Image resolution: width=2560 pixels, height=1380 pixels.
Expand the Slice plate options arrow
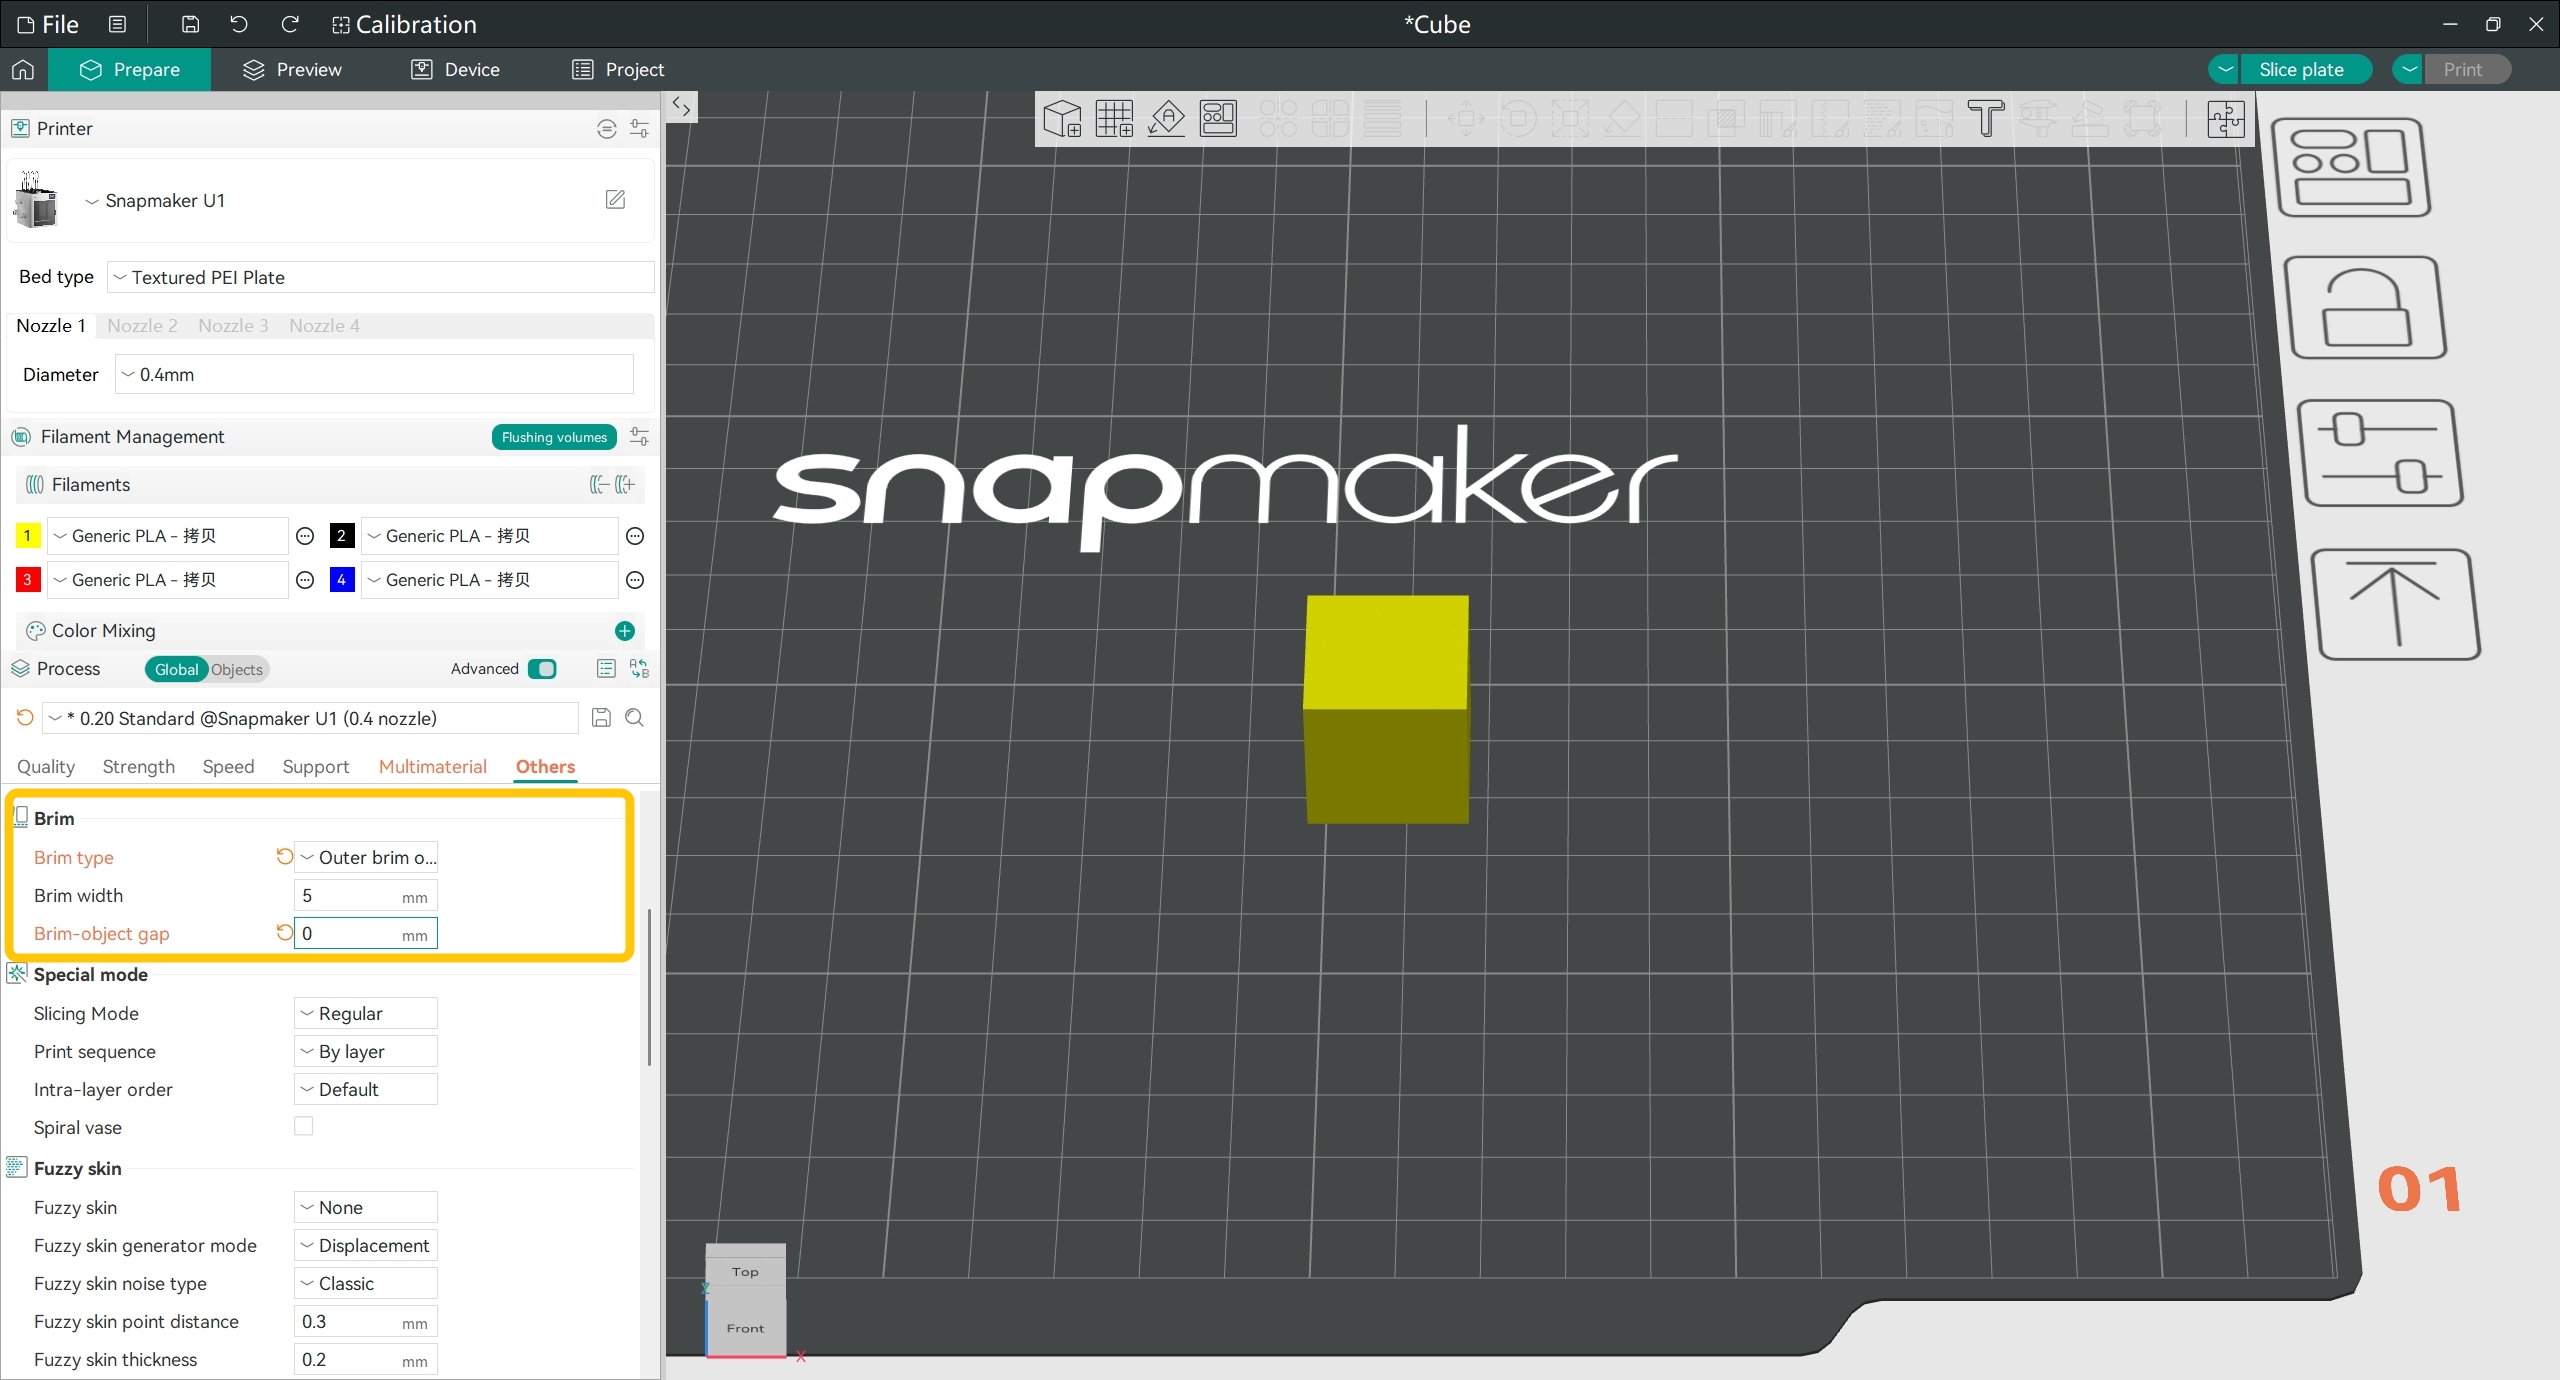click(x=2225, y=70)
